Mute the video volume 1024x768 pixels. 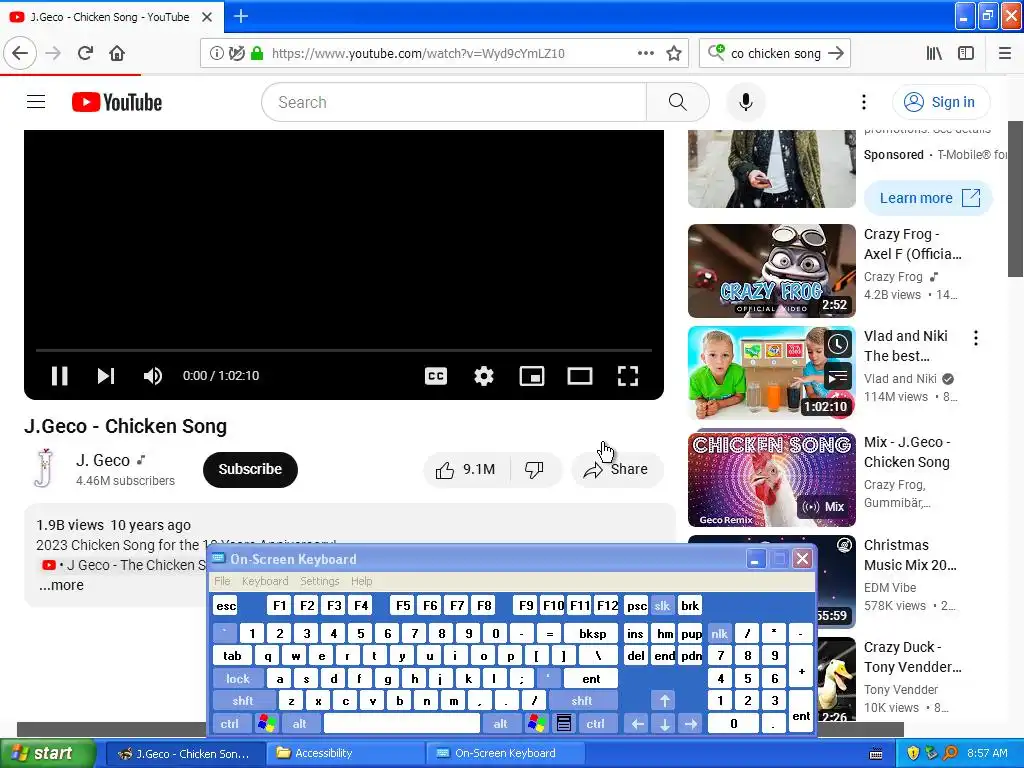coord(153,376)
